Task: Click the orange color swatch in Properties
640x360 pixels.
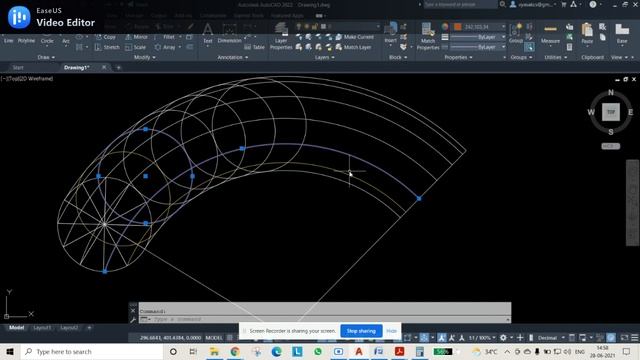Action: [x=458, y=27]
